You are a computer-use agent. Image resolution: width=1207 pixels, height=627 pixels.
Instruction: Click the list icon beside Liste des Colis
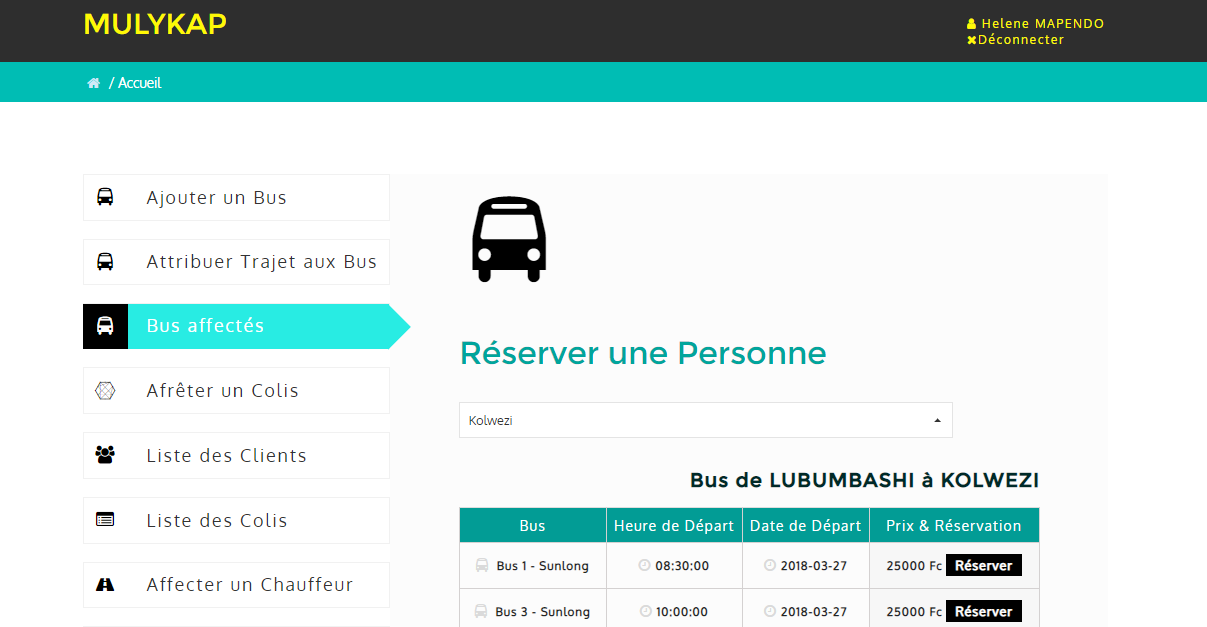[105, 520]
